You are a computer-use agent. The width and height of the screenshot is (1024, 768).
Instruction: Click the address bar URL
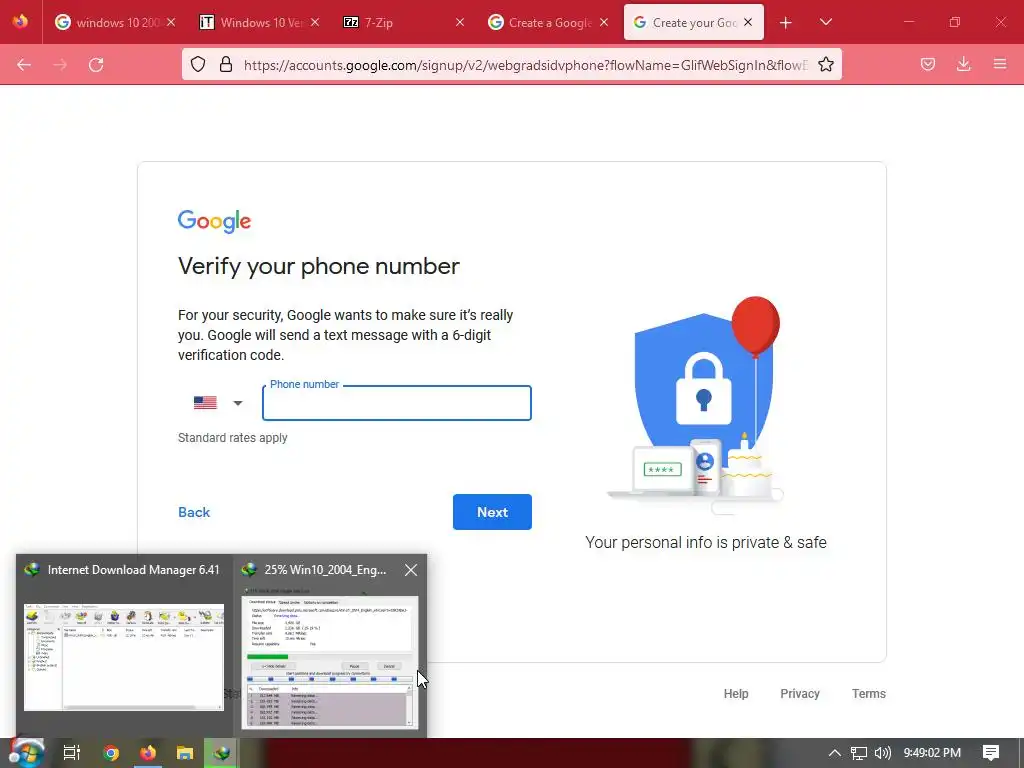(525, 65)
